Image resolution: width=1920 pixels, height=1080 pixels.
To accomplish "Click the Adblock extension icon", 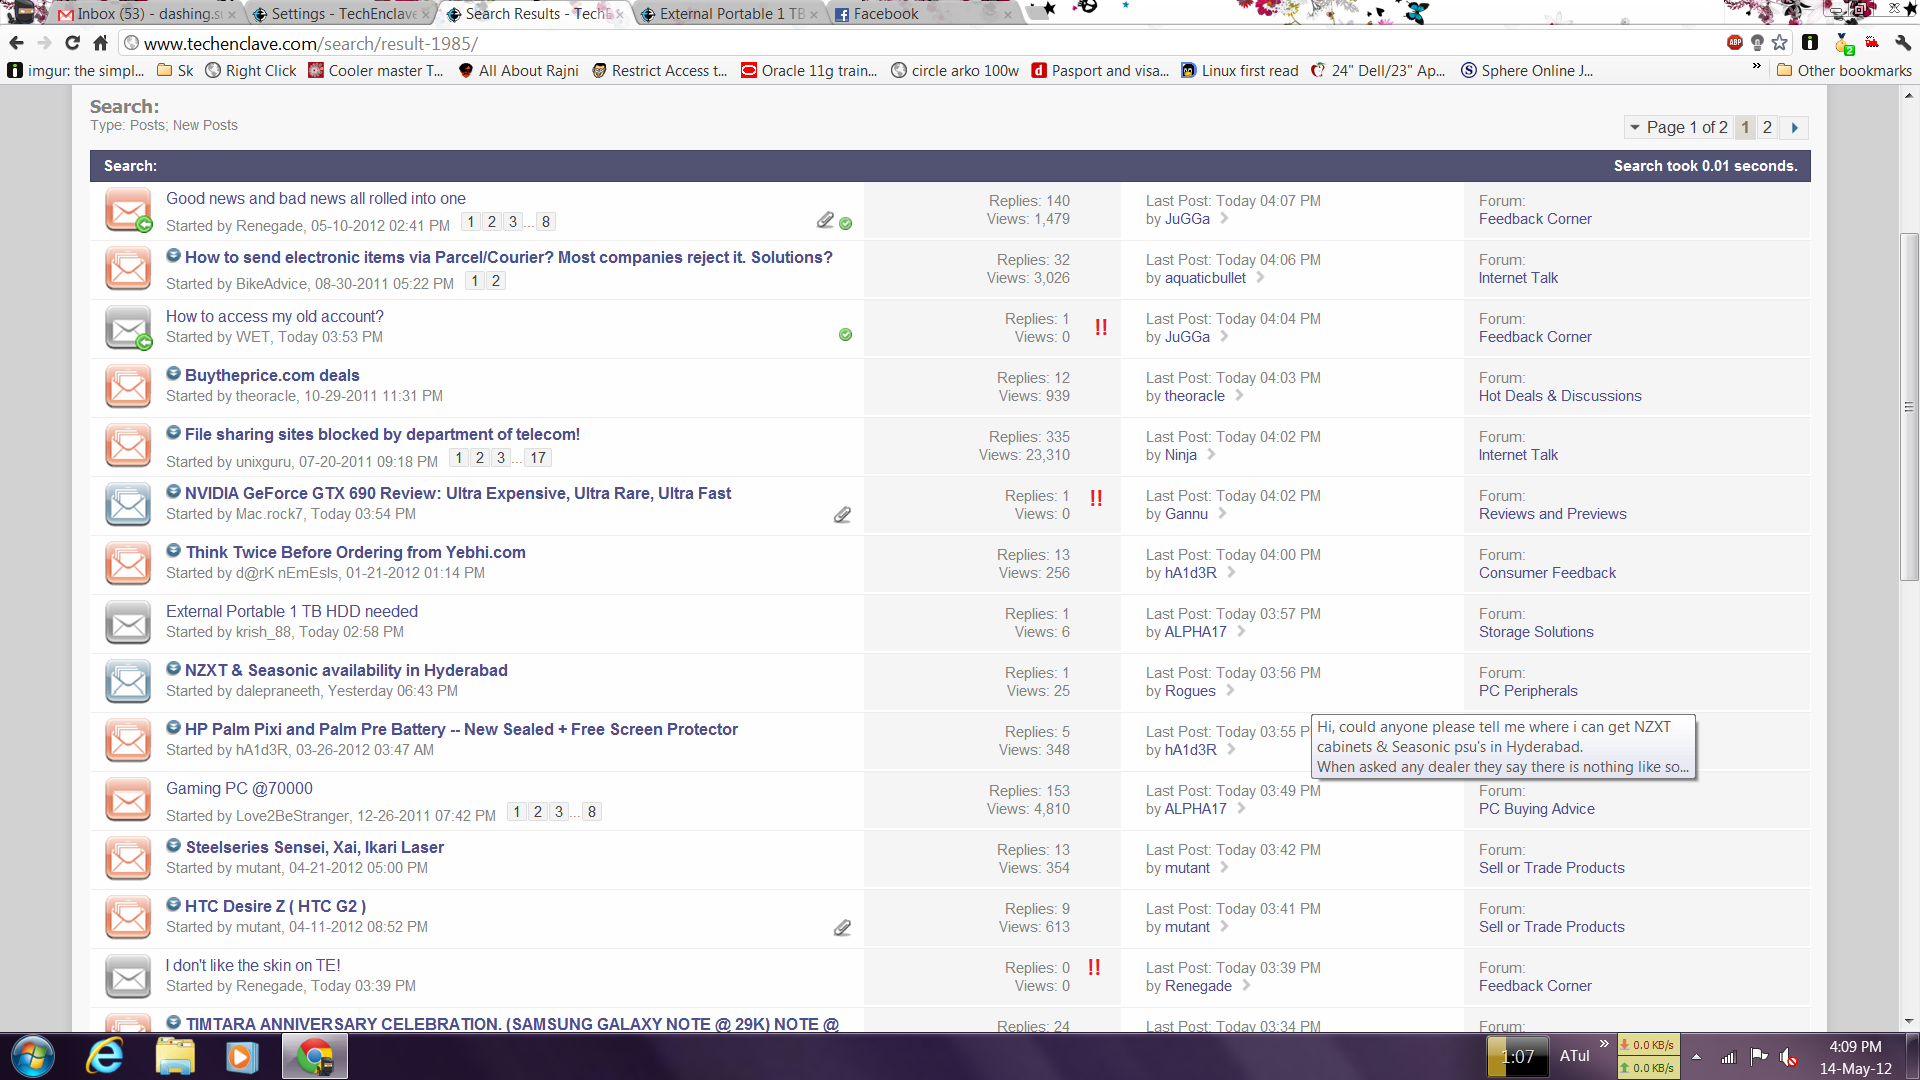I will 1735,43.
